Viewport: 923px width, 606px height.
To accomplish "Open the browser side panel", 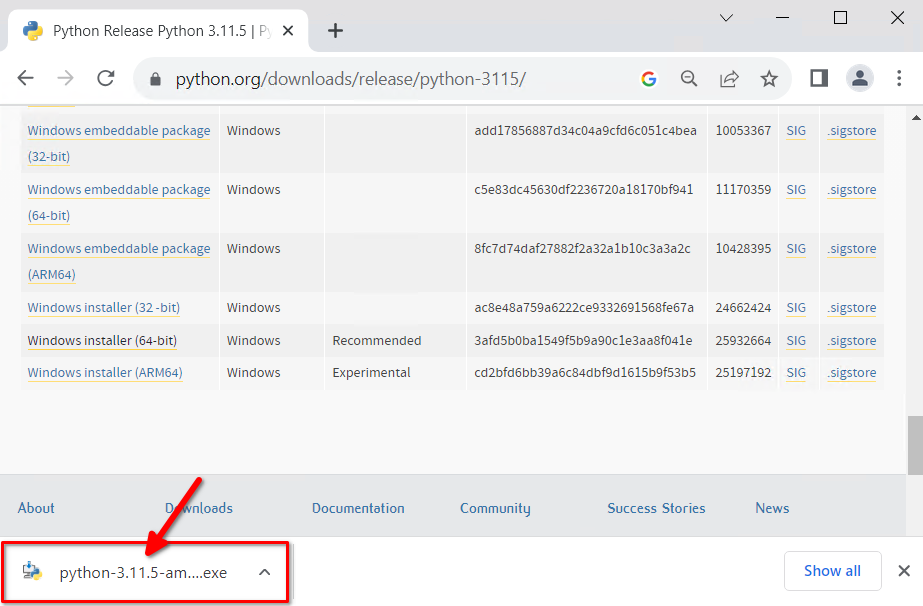I will coord(819,78).
